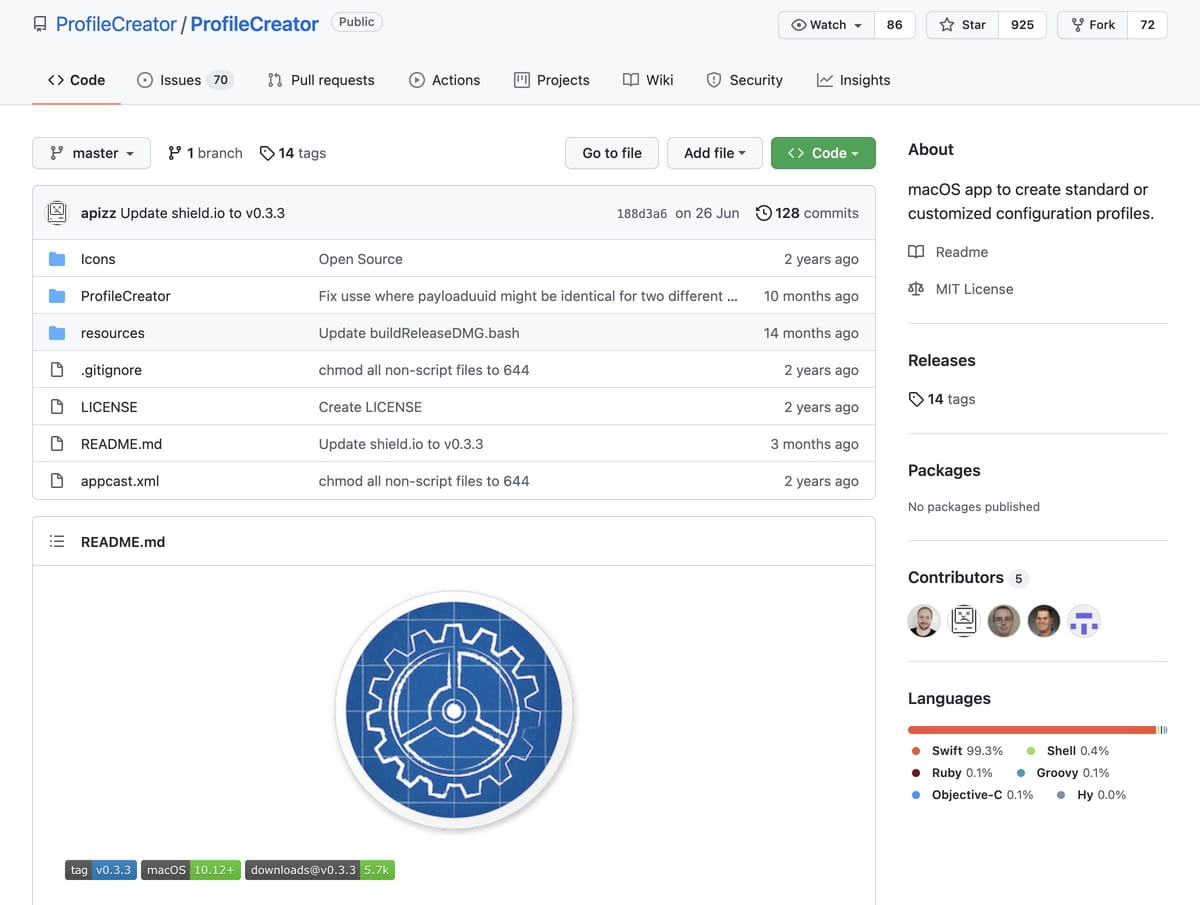Open the master branch dropdown
Screen dimensions: 1200x905
91,153
